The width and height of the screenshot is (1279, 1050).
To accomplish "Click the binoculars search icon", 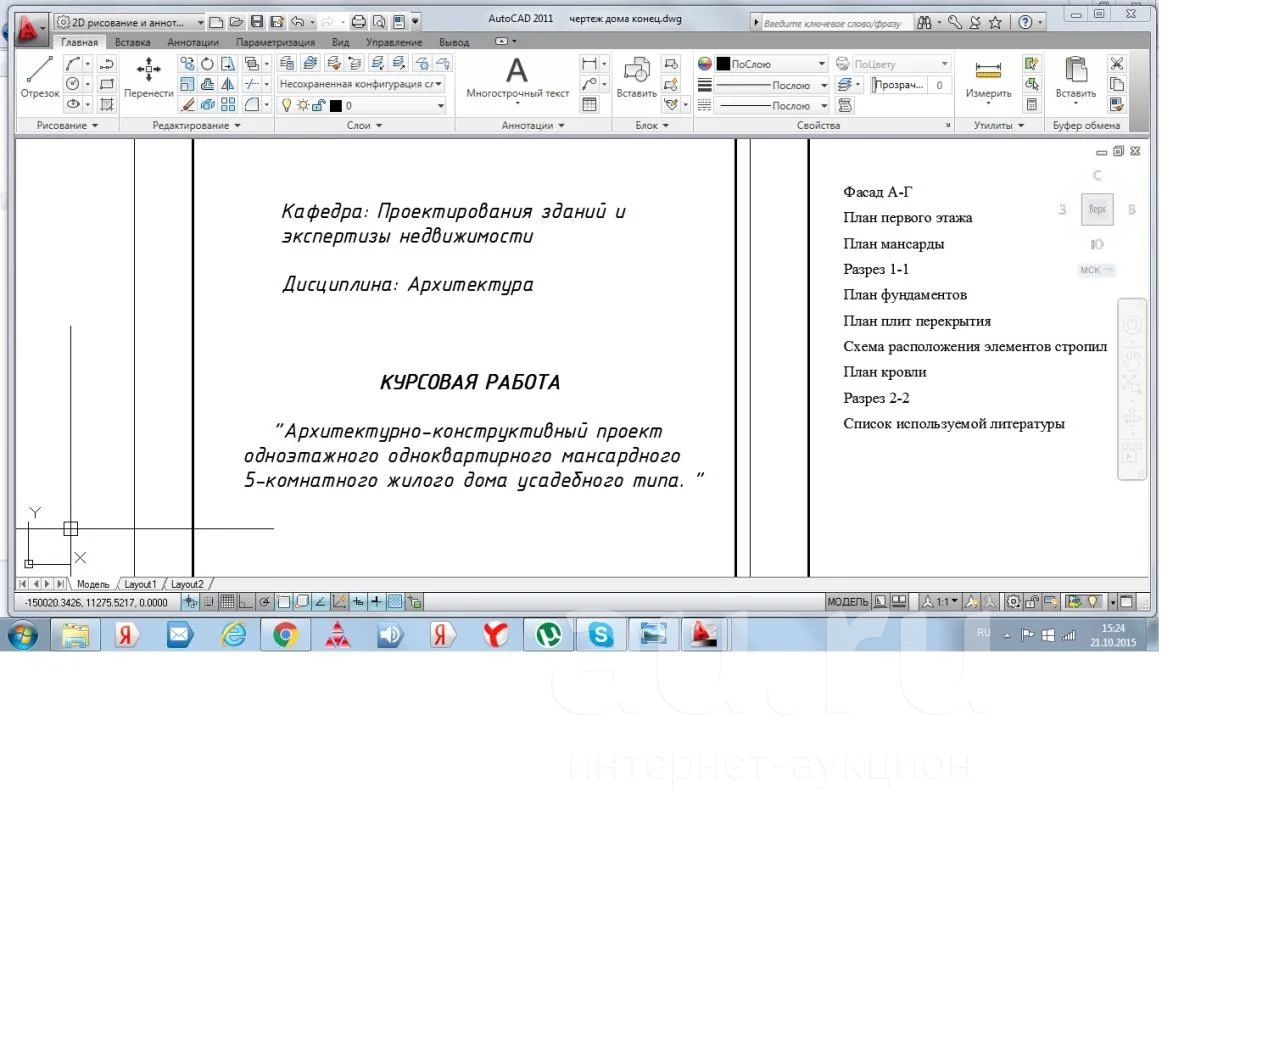I will point(924,22).
